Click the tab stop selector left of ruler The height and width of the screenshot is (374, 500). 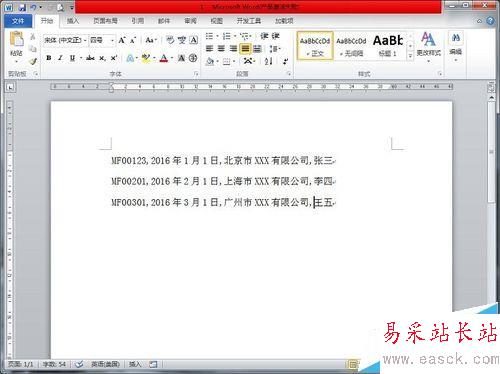tap(11, 87)
